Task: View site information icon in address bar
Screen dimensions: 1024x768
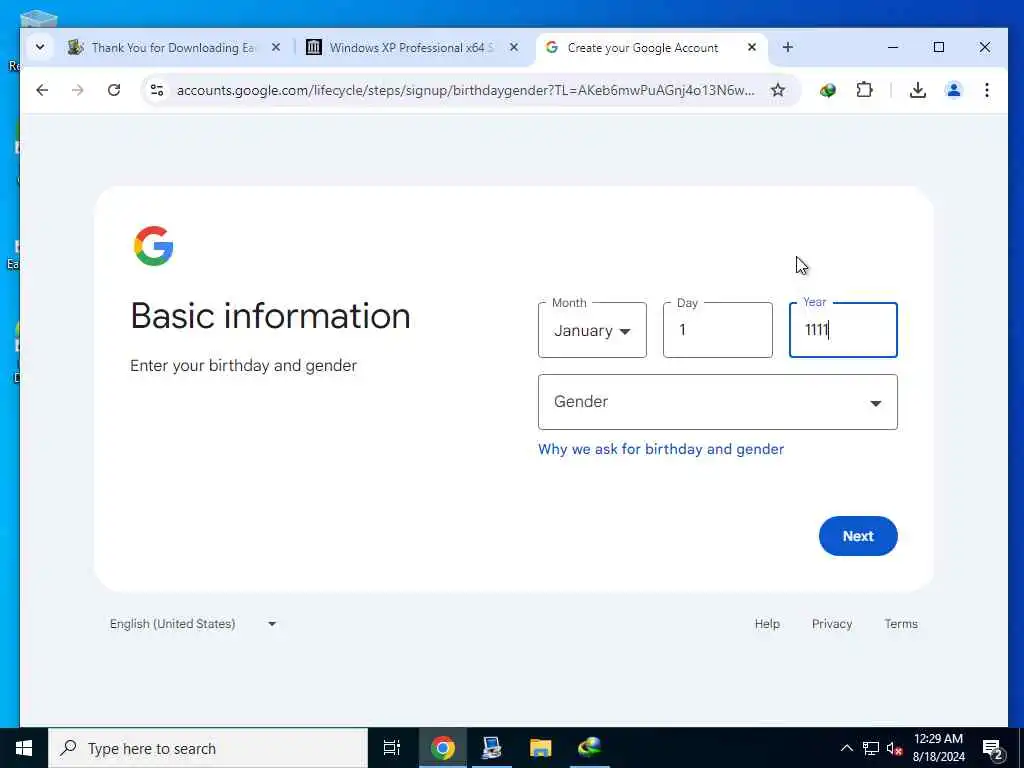Action: point(157,90)
